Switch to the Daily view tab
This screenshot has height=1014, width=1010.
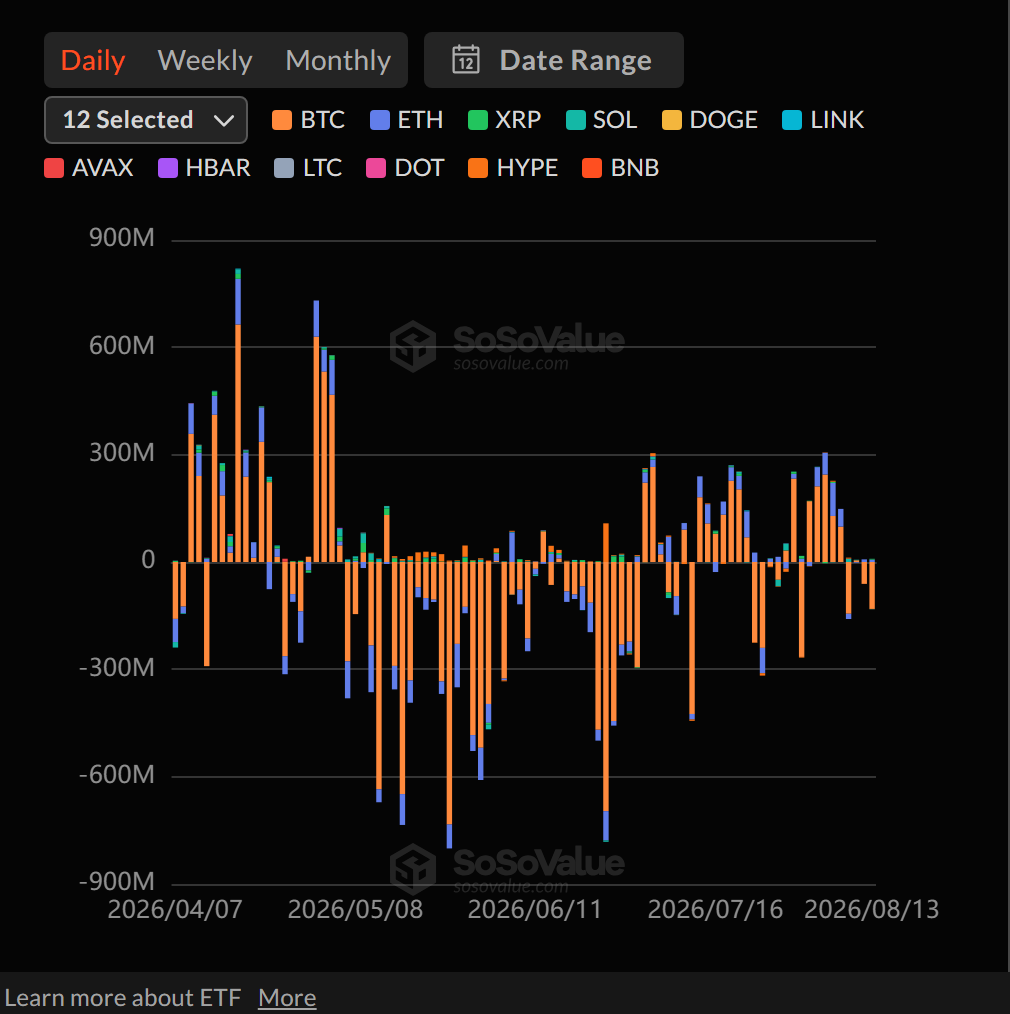click(x=92, y=60)
